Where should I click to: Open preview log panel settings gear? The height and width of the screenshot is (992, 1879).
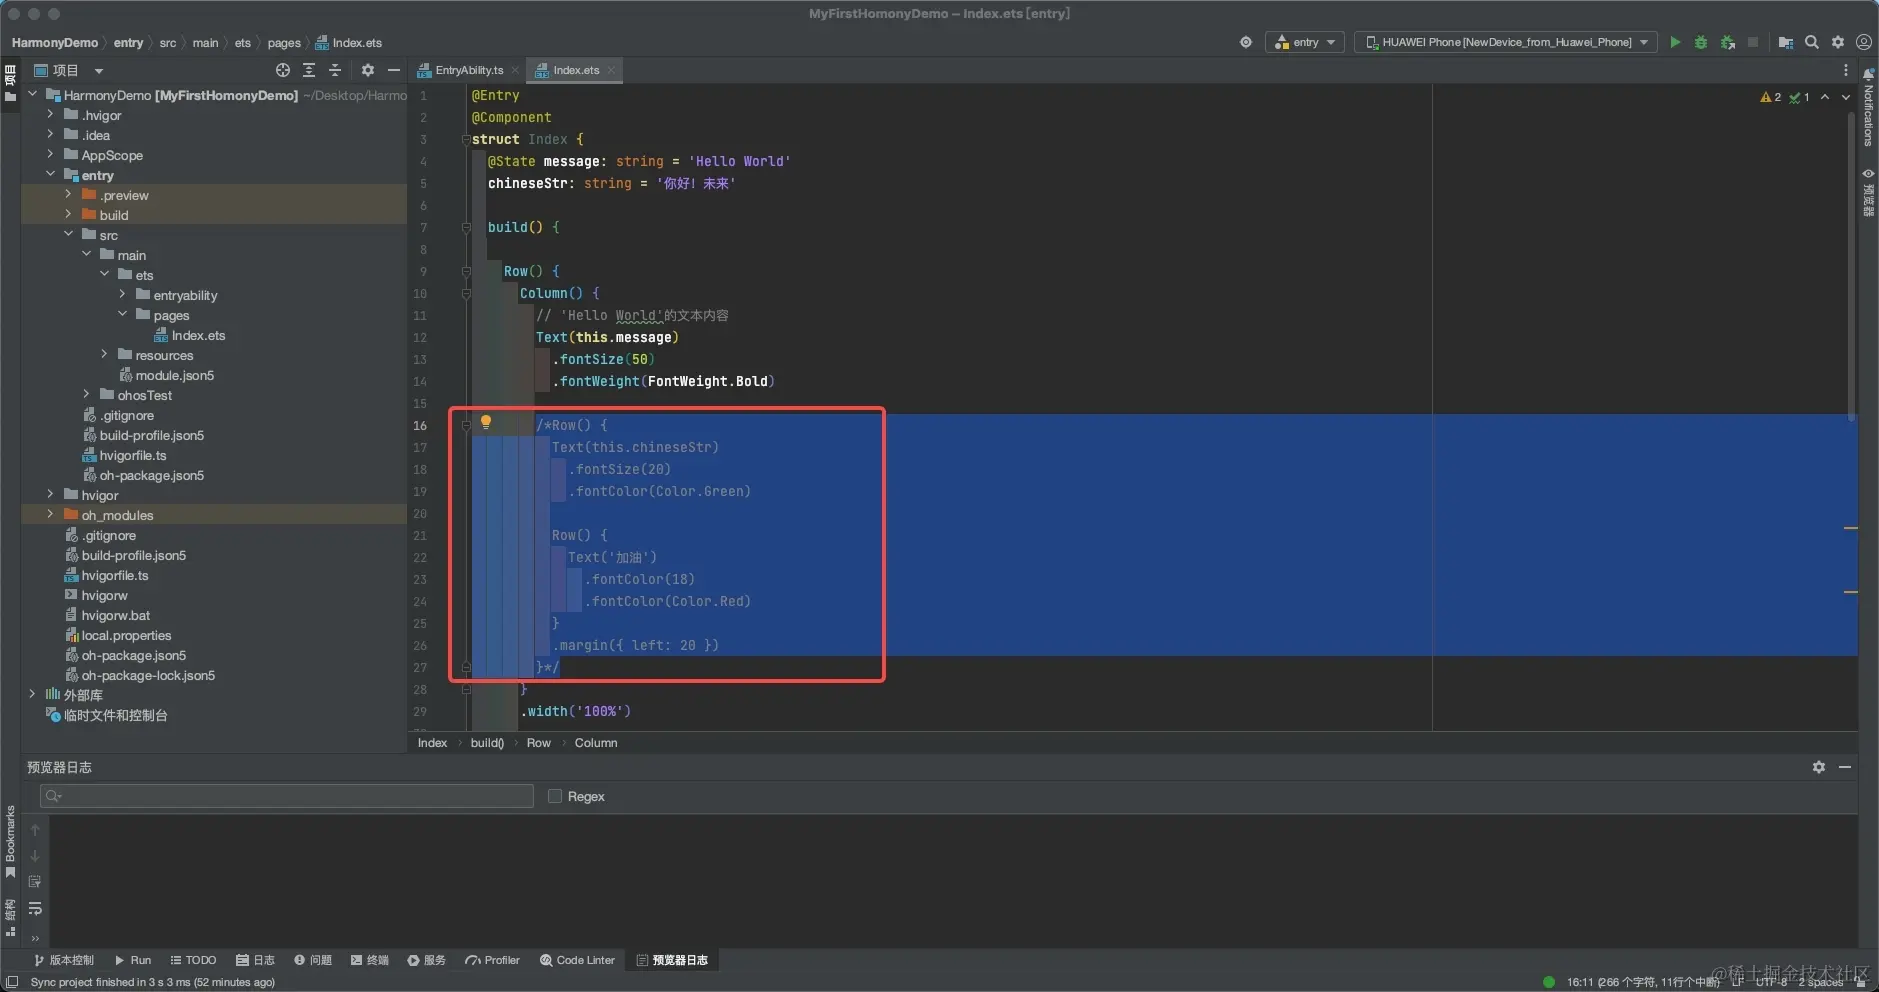[1819, 767]
